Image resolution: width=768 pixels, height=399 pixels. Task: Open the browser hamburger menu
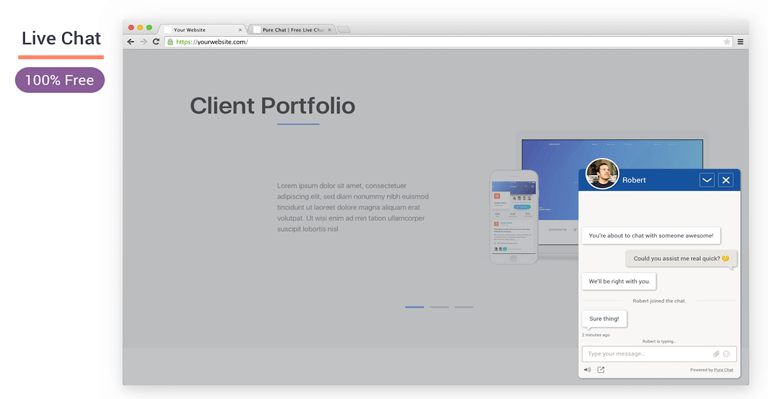pyautogui.click(x=741, y=42)
